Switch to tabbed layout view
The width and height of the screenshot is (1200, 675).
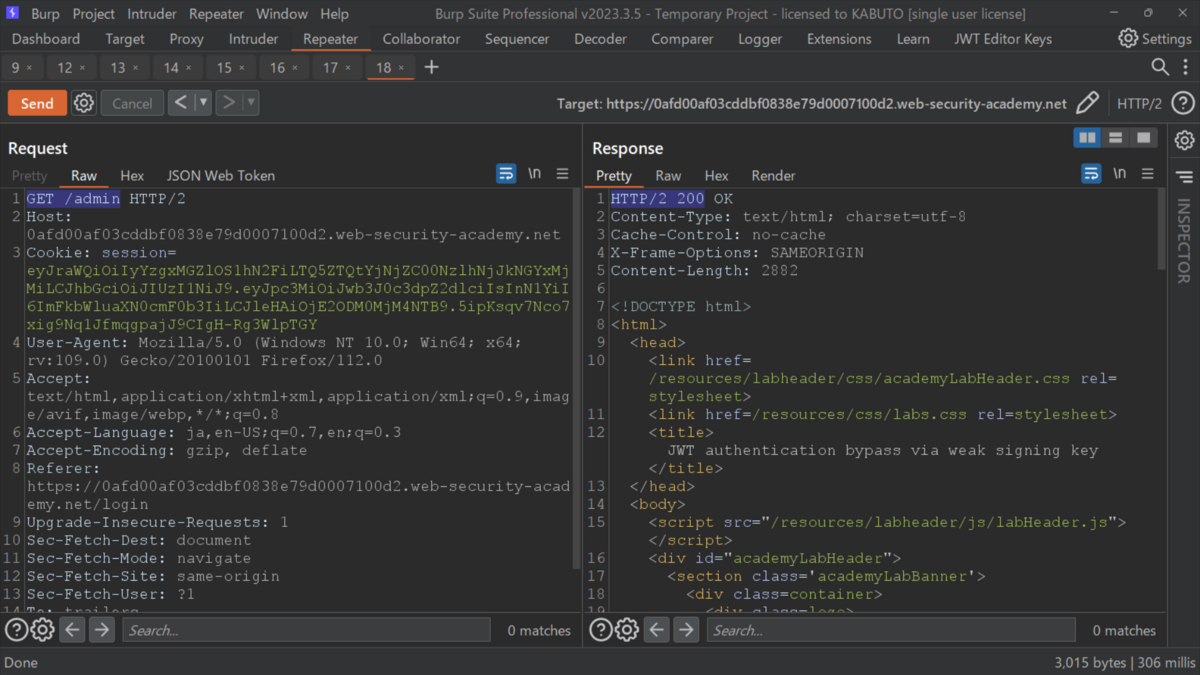click(x=1143, y=138)
